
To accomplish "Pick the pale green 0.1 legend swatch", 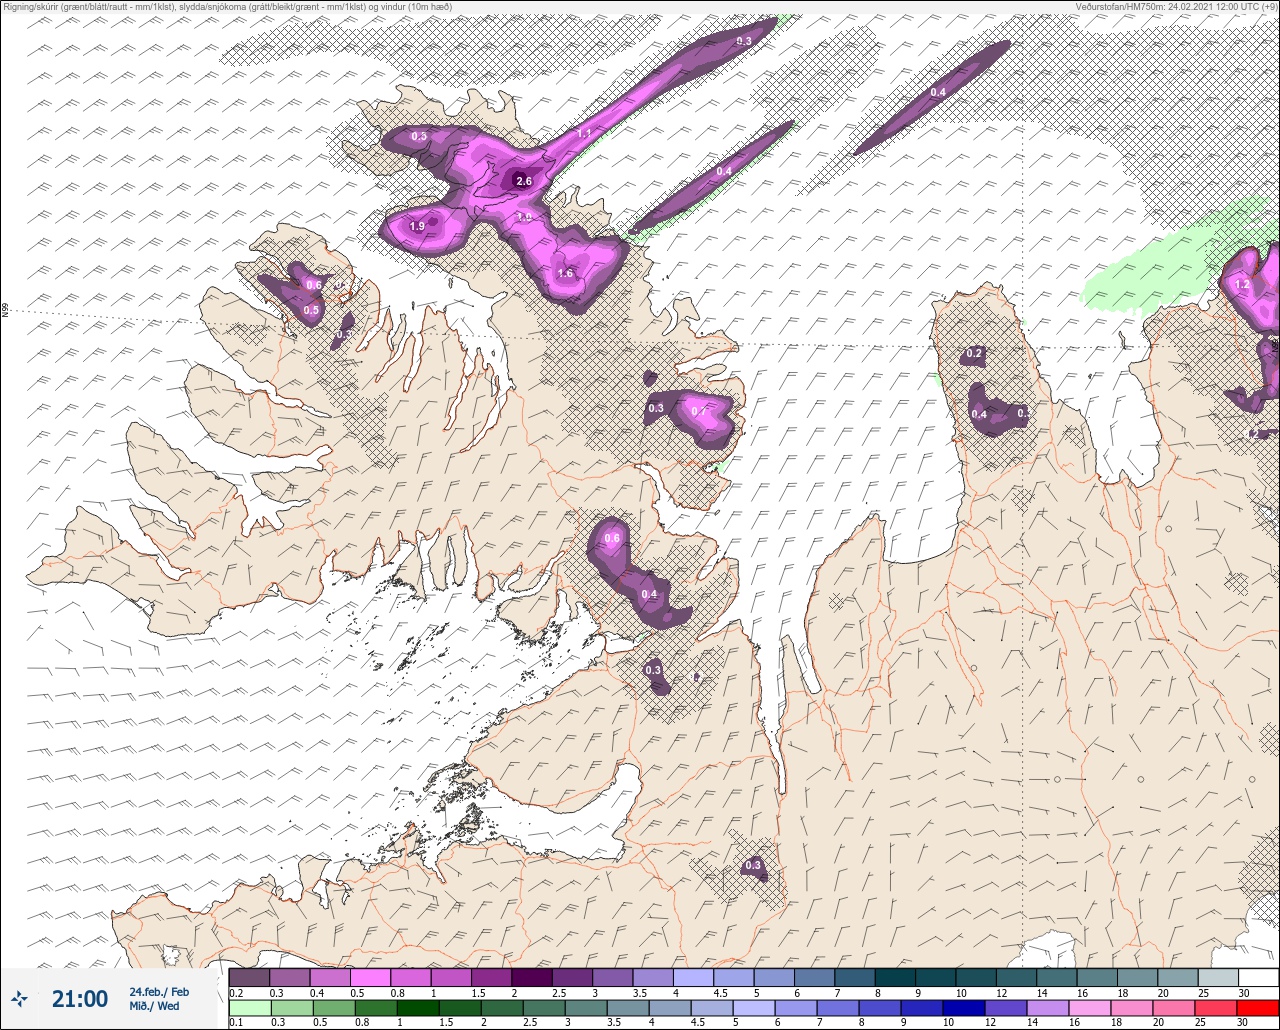I will [x=249, y=1008].
